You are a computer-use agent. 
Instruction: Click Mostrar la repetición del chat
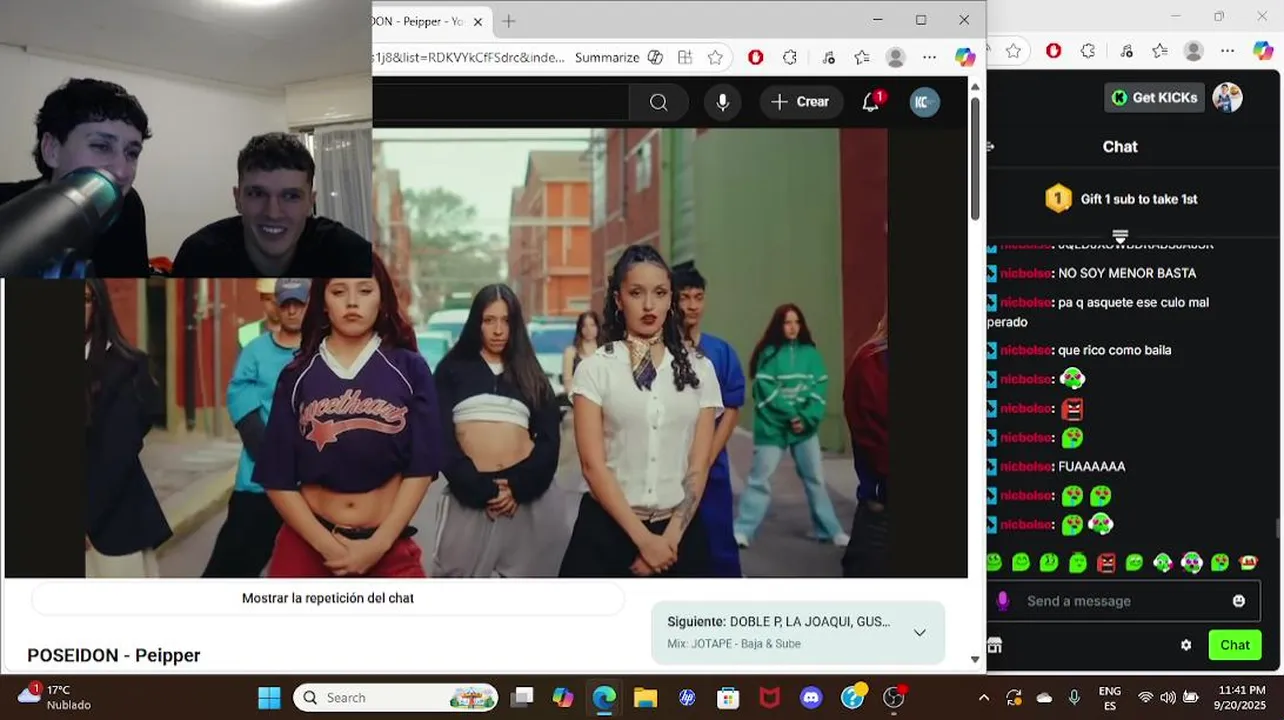328,598
